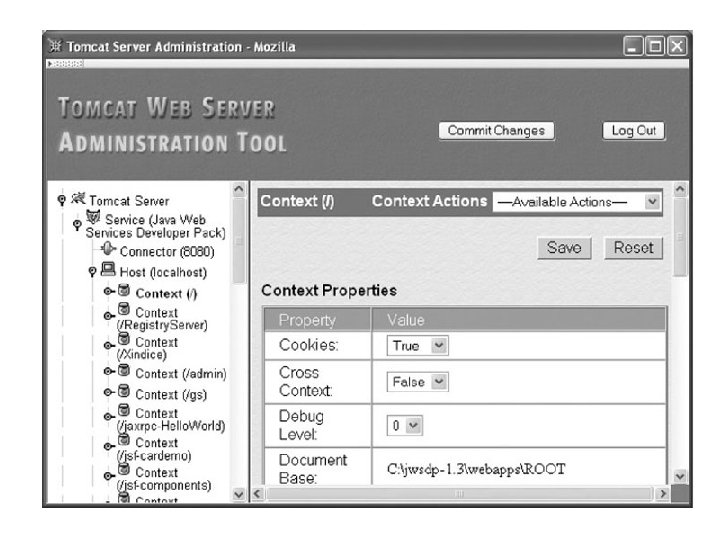
Task: Expand the Context (/Xindice) toggle
Action: click(109, 345)
